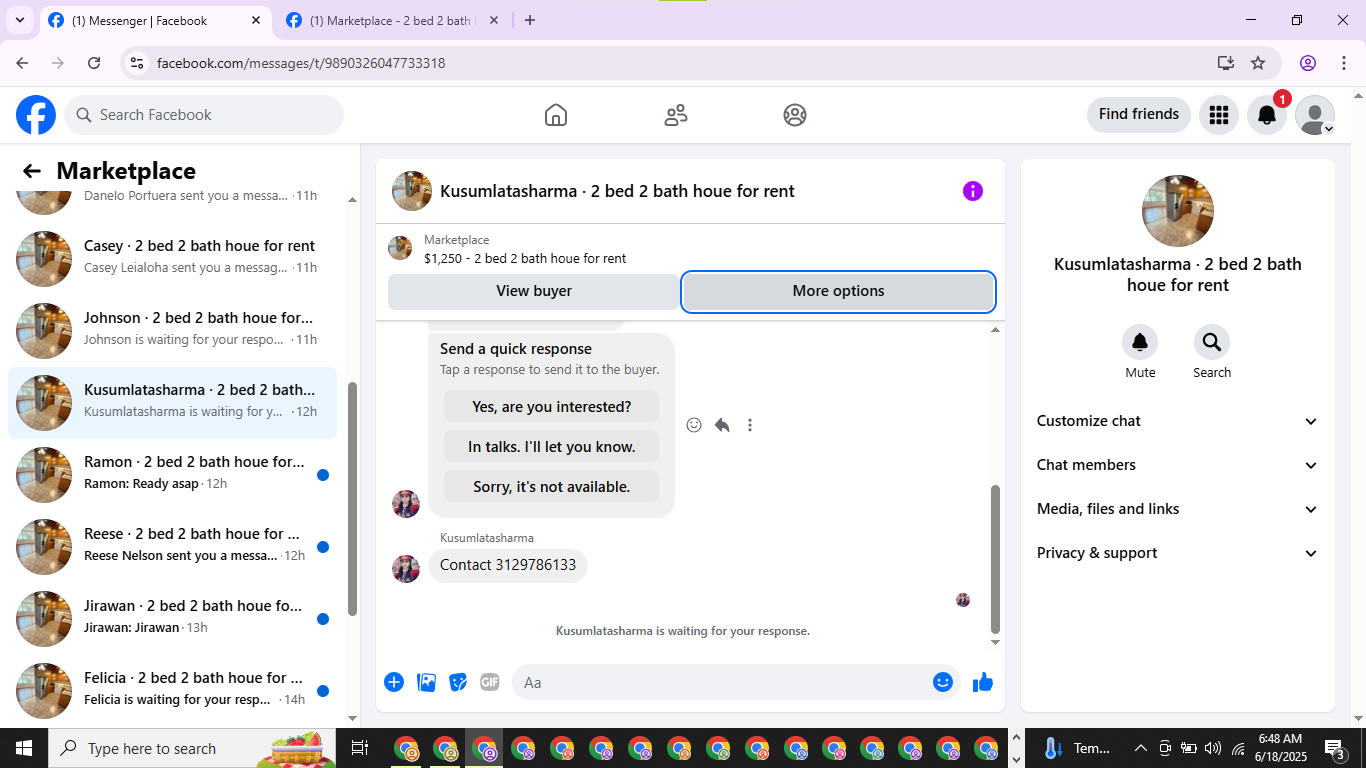Focus the Search Facebook field
This screenshot has width=1366, height=768.
click(204, 115)
